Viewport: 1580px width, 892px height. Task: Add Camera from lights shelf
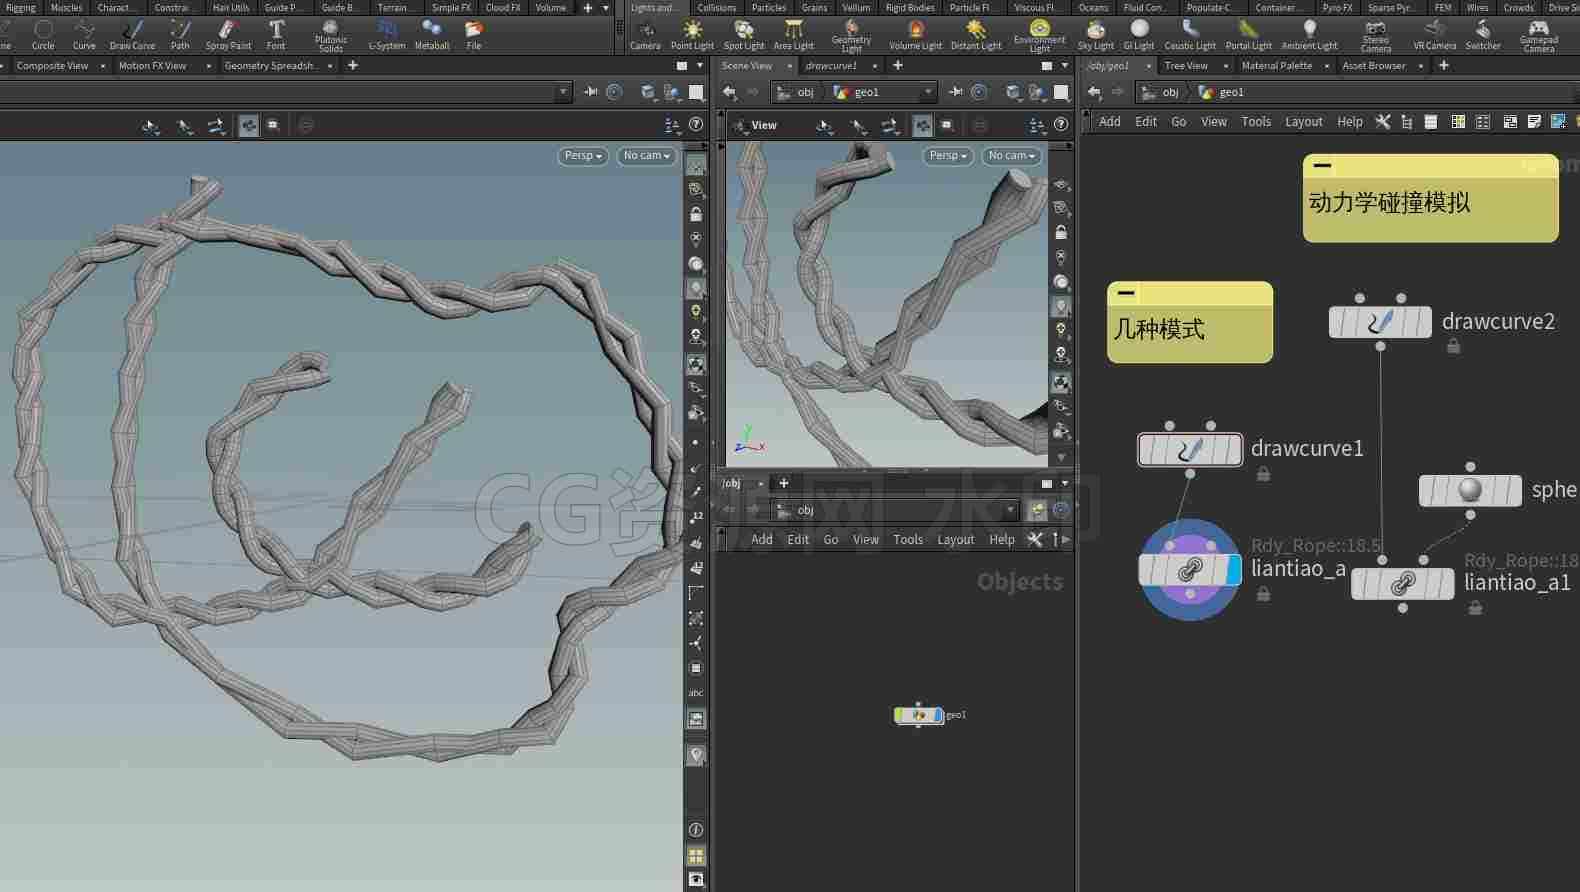click(x=645, y=35)
